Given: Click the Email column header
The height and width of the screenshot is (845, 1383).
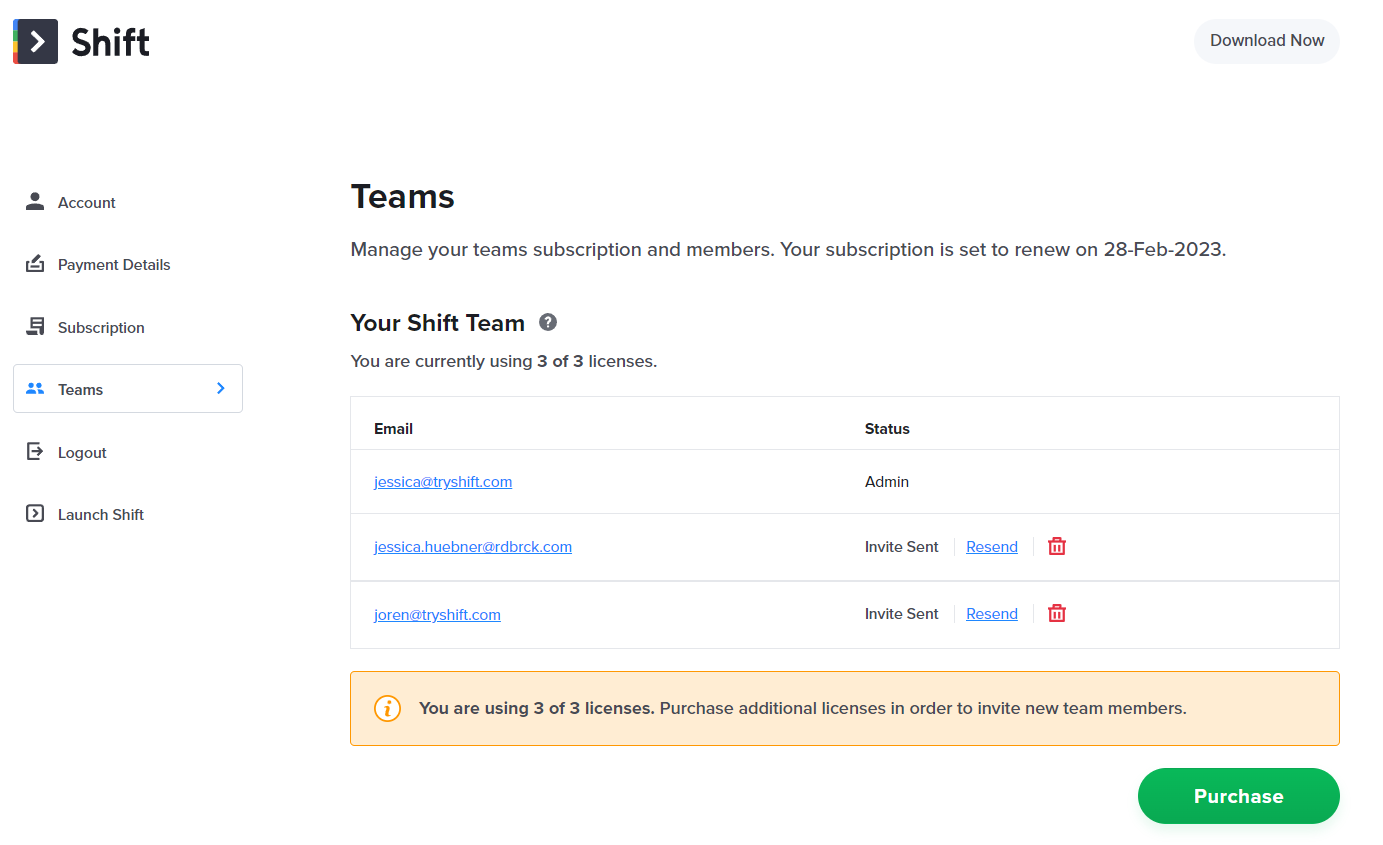Looking at the screenshot, I should coord(393,428).
